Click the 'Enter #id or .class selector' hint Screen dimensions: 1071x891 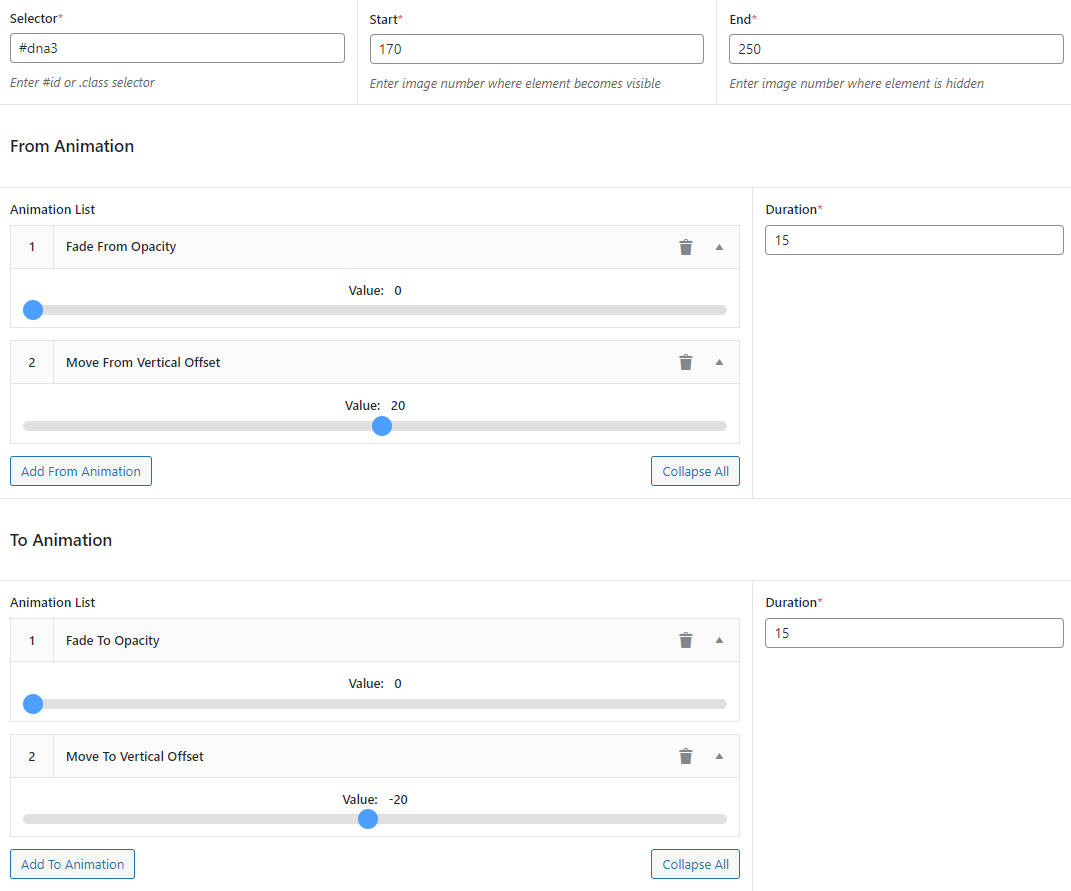(x=82, y=83)
